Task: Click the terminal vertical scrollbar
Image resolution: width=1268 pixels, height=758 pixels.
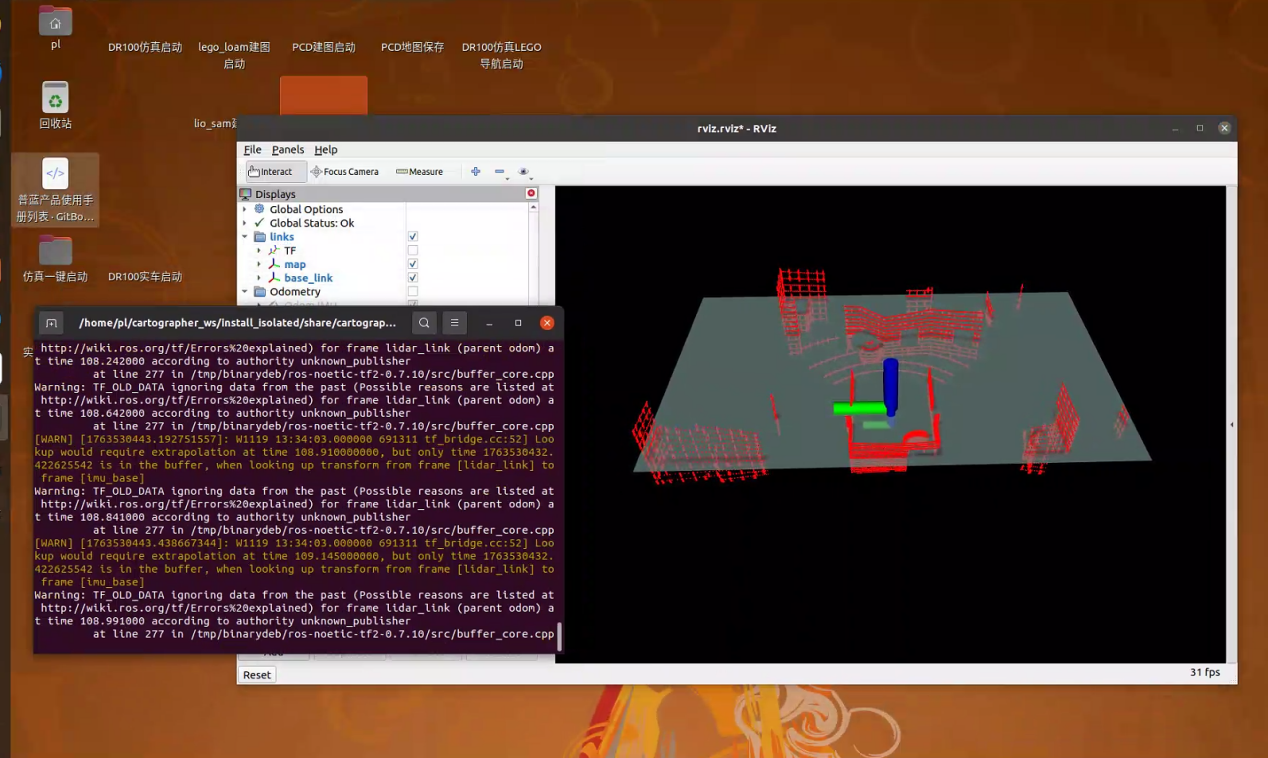Action: coord(559,636)
